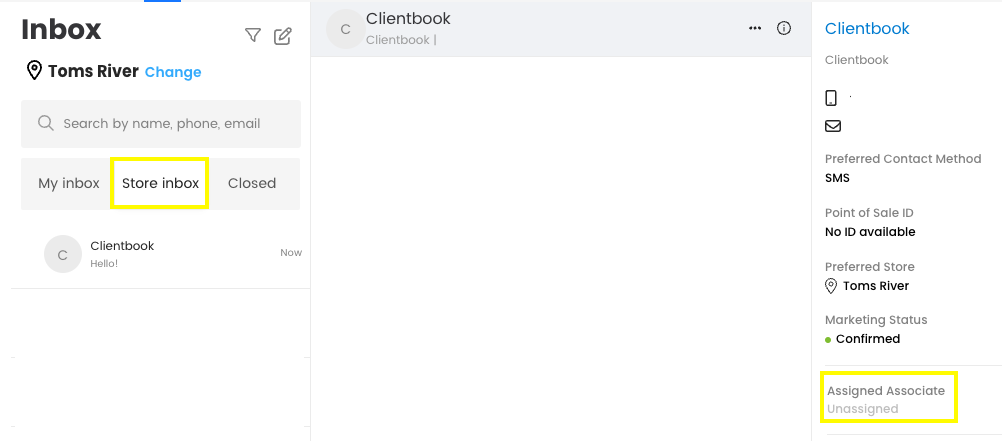1002x441 pixels.
Task: Open the inbox filter icon
Action: click(253, 36)
